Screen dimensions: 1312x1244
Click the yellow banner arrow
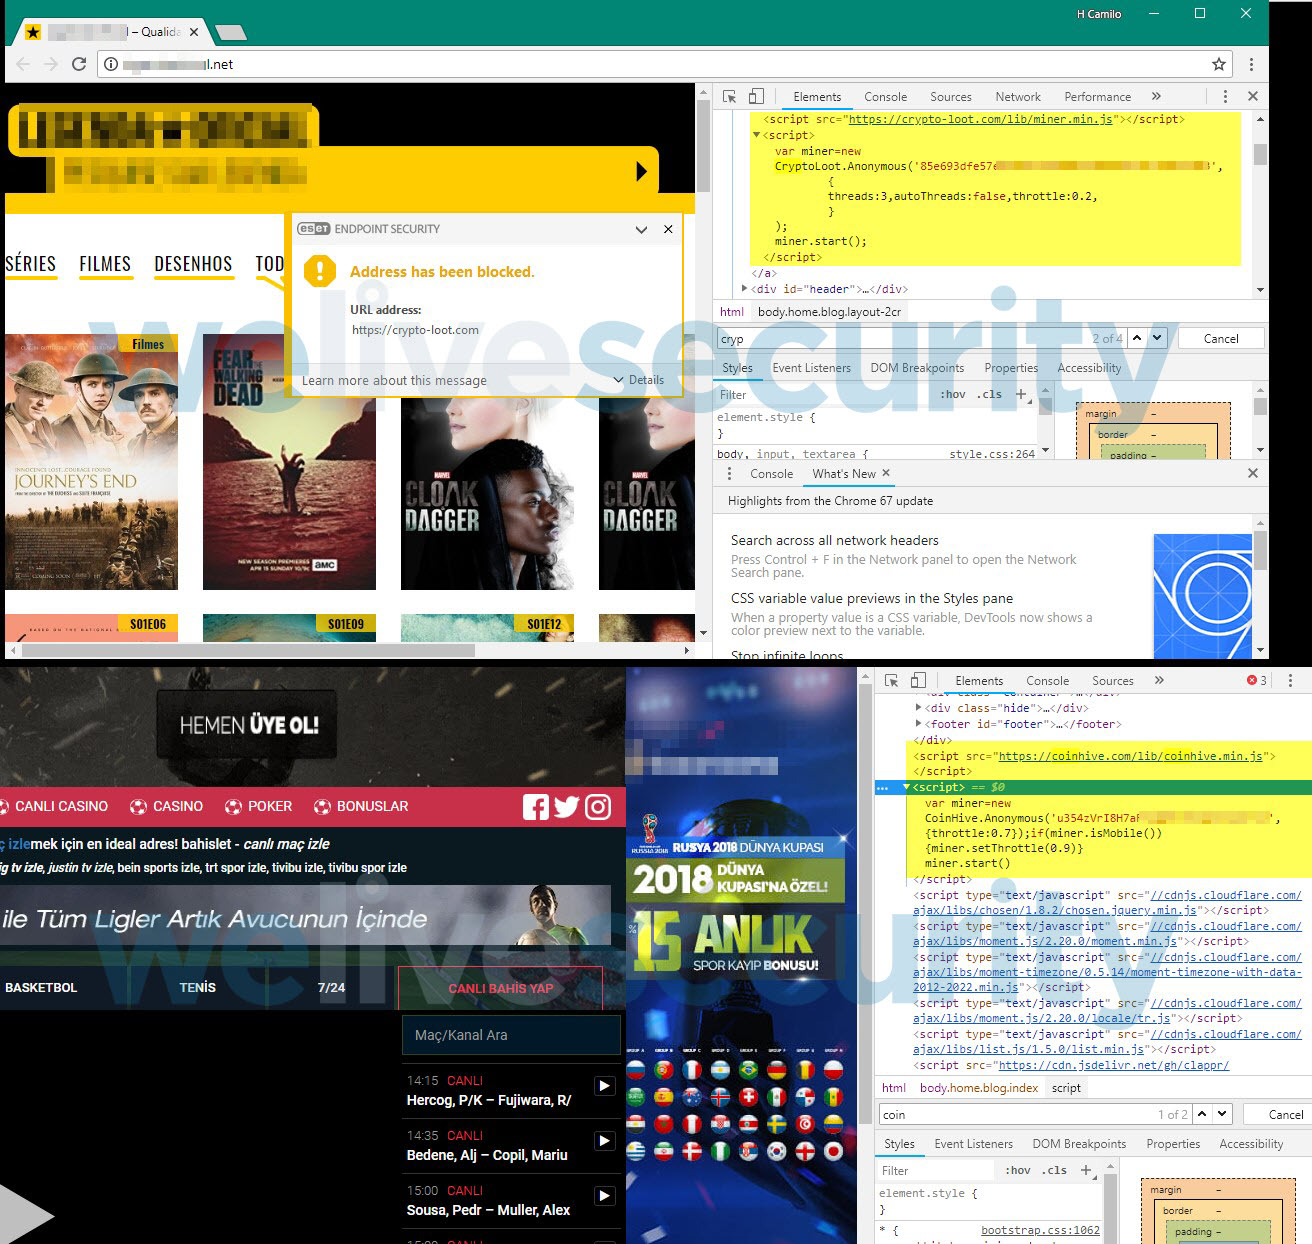point(642,171)
